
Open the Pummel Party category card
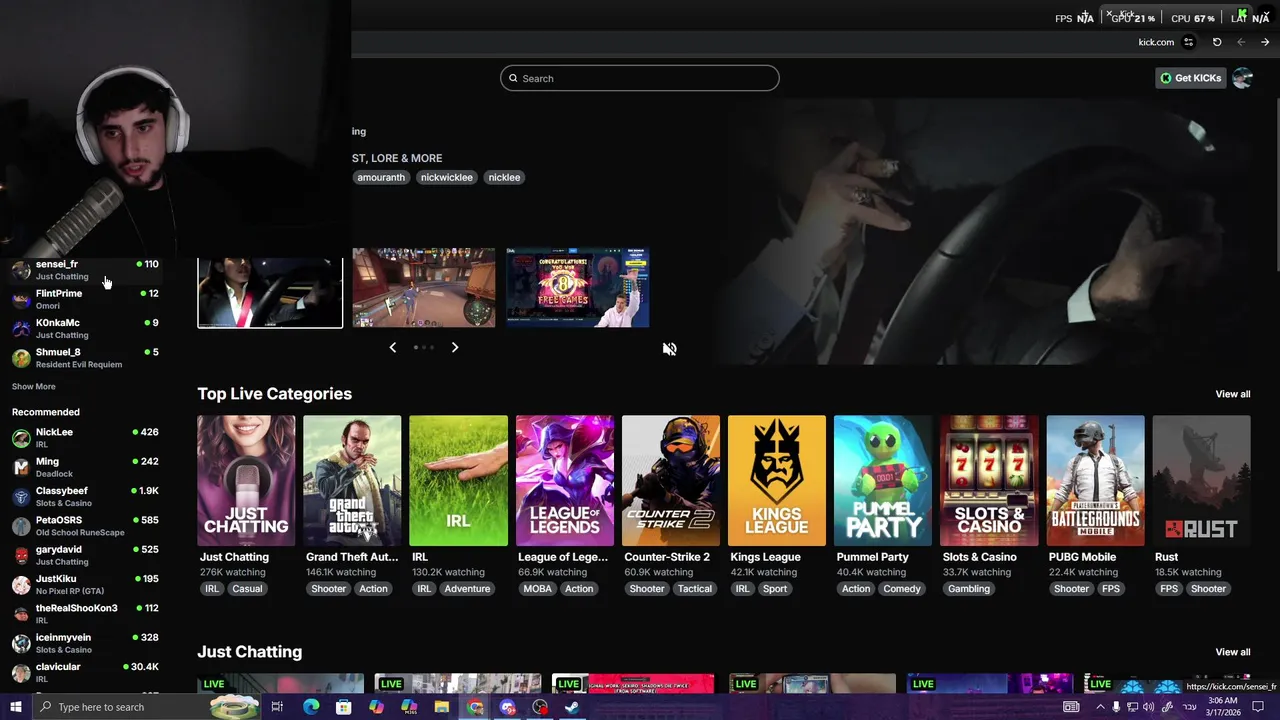click(x=883, y=481)
